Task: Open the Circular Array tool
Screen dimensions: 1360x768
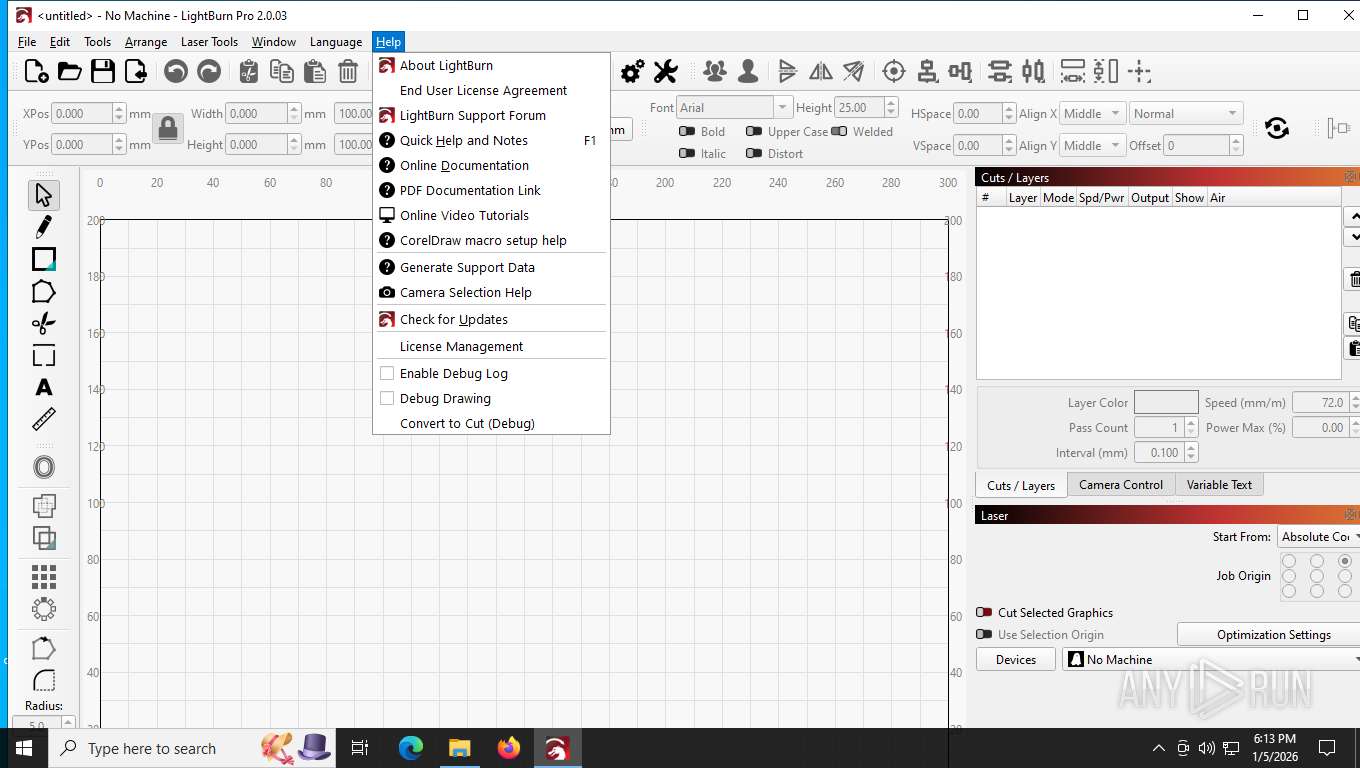Action: (43, 609)
